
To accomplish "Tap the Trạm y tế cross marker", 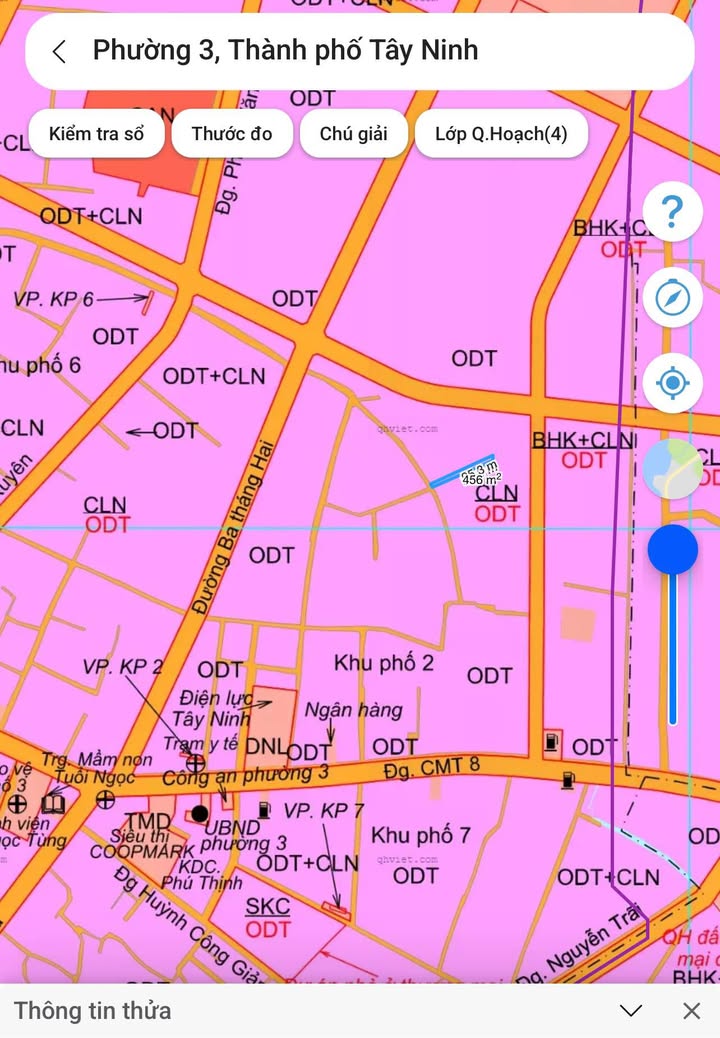I will [195, 763].
